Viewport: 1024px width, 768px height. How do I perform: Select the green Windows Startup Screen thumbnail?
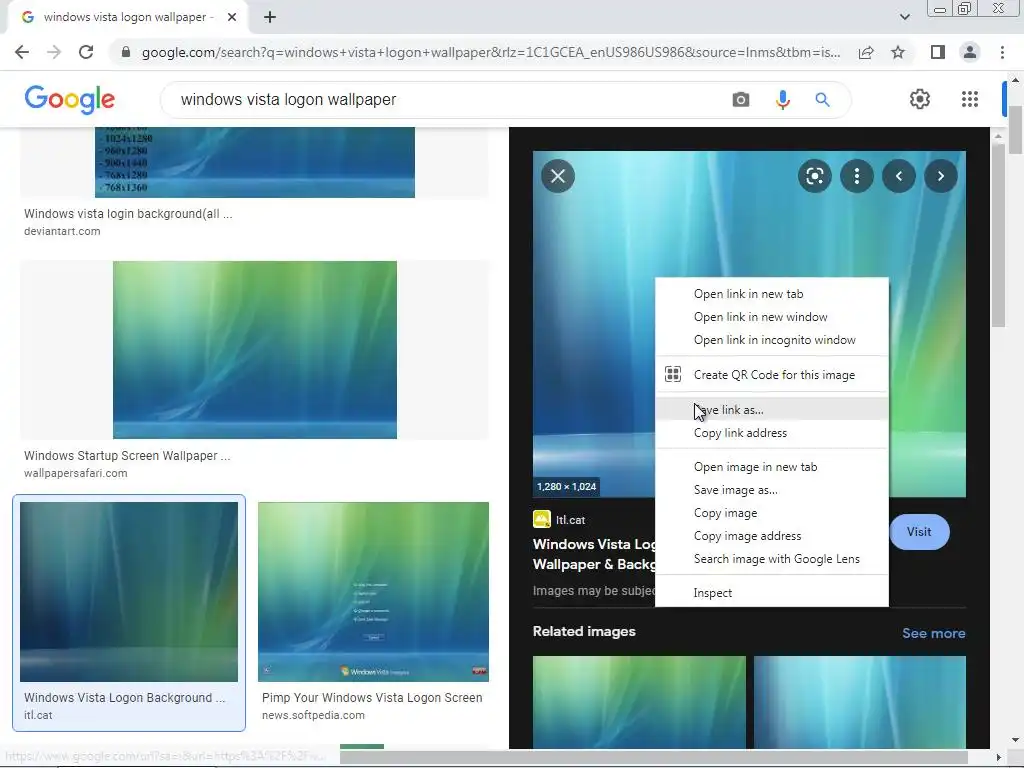point(255,350)
